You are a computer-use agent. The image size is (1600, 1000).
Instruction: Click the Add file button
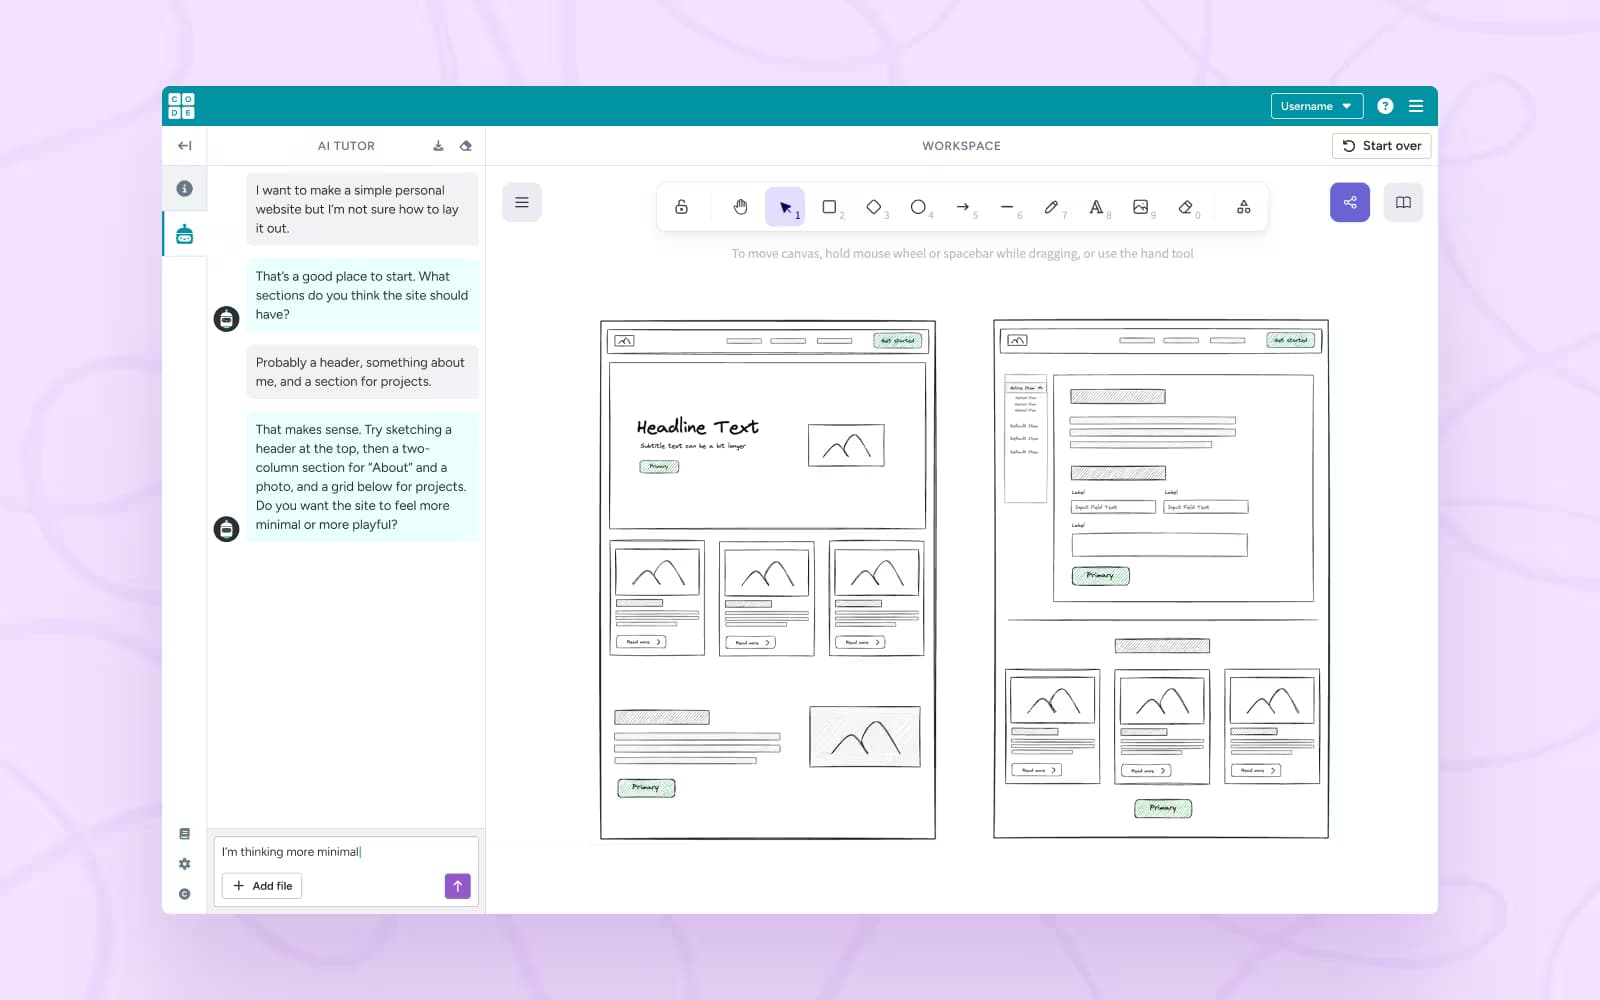263,886
